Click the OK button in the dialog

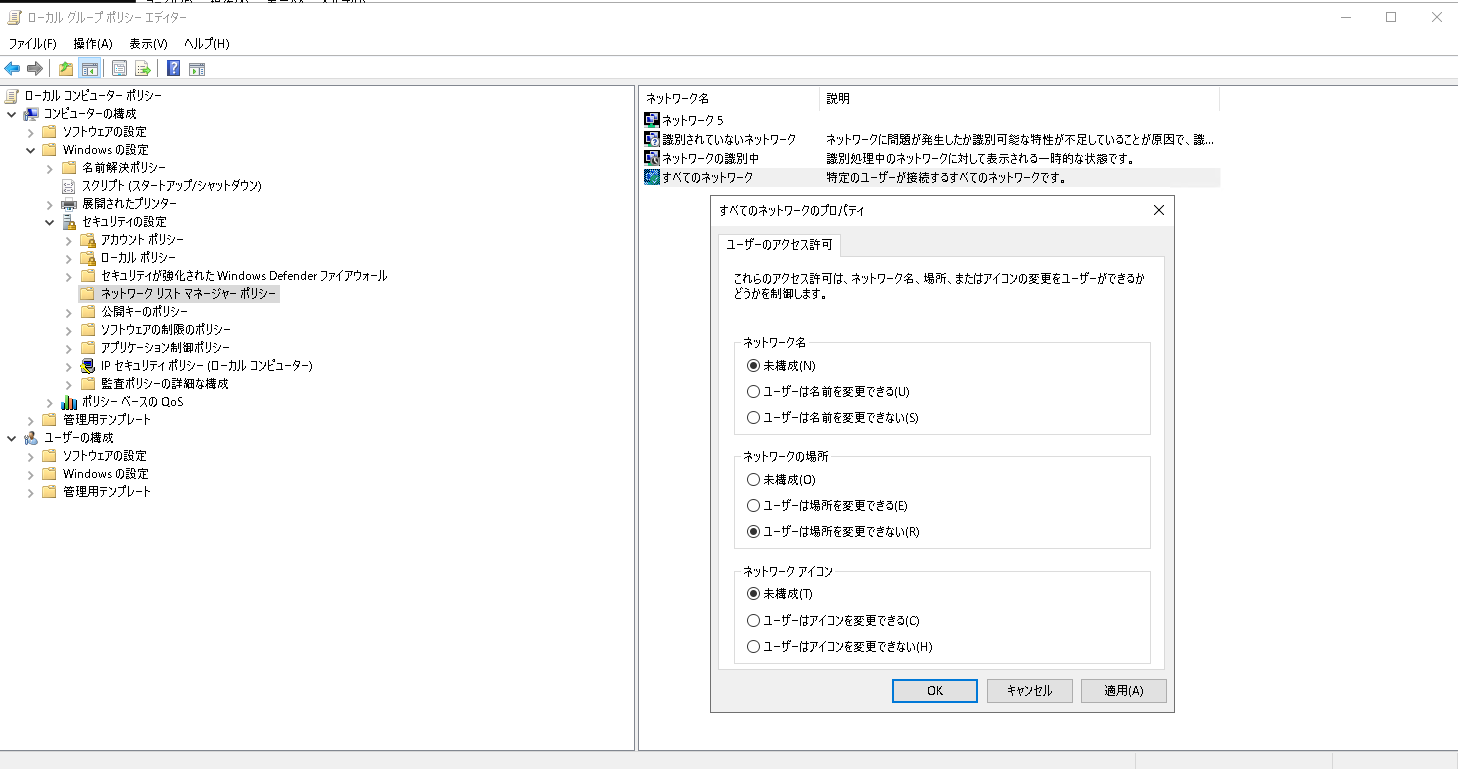[934, 690]
